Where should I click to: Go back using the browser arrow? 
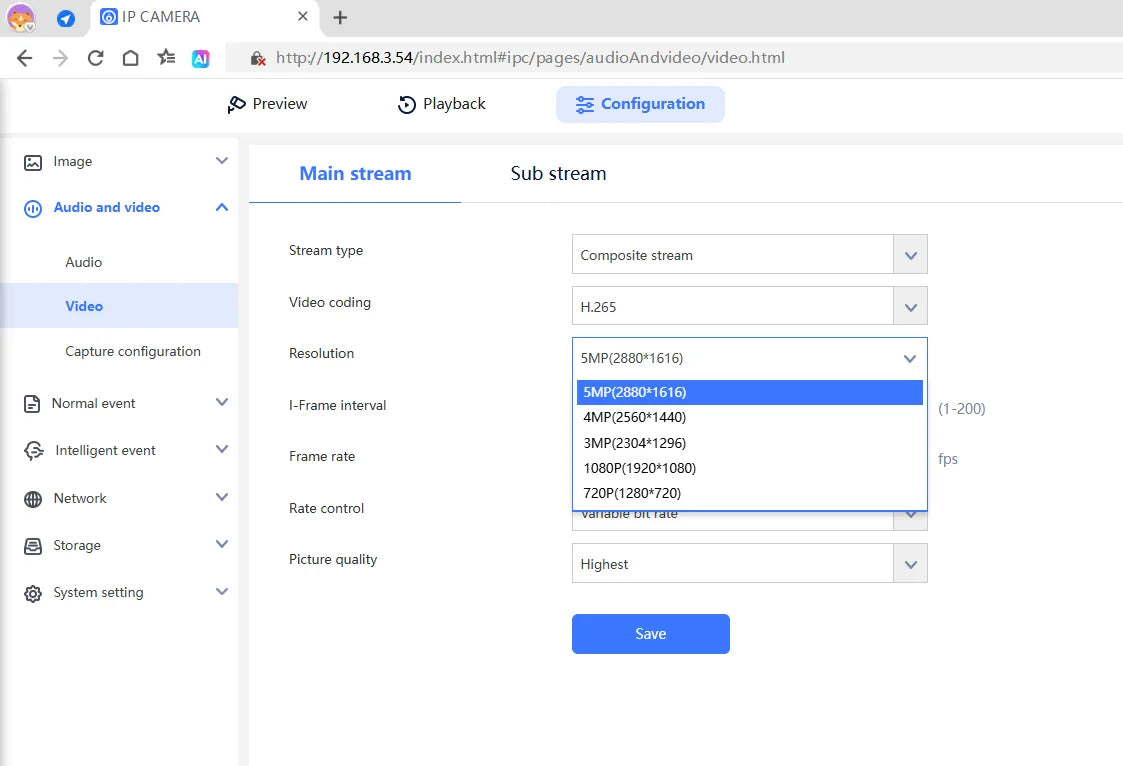25,58
